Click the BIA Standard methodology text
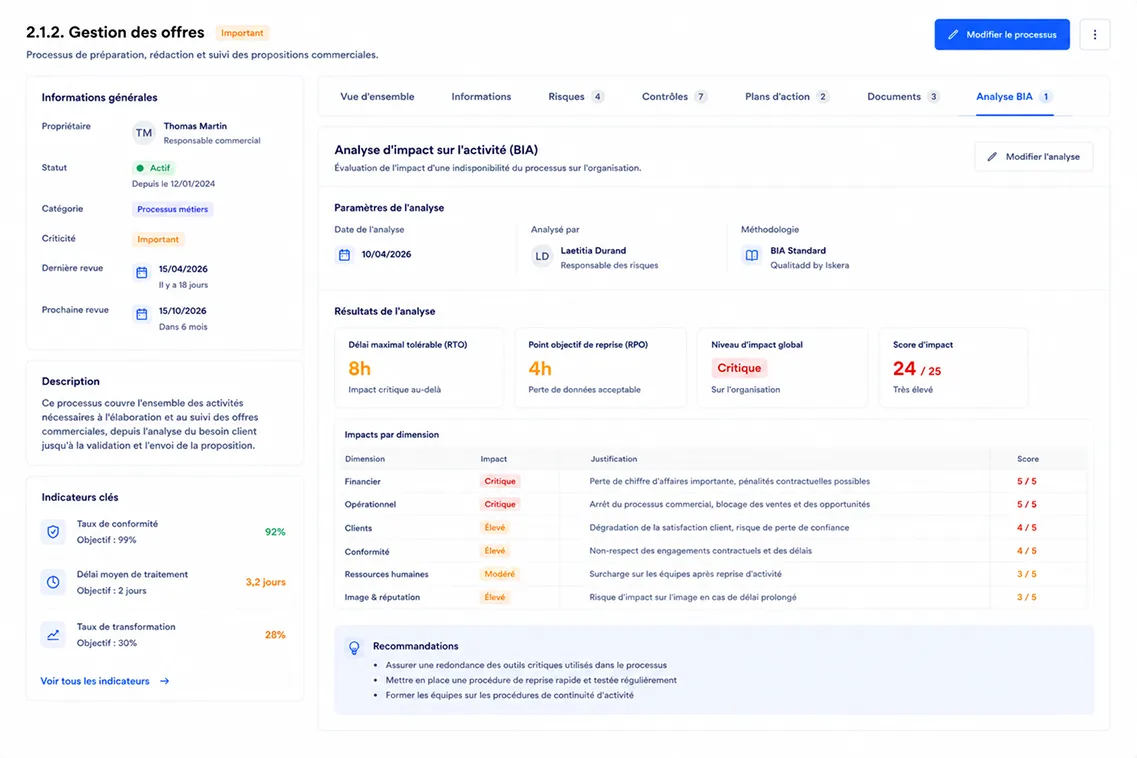The image size is (1137, 758). click(x=798, y=250)
